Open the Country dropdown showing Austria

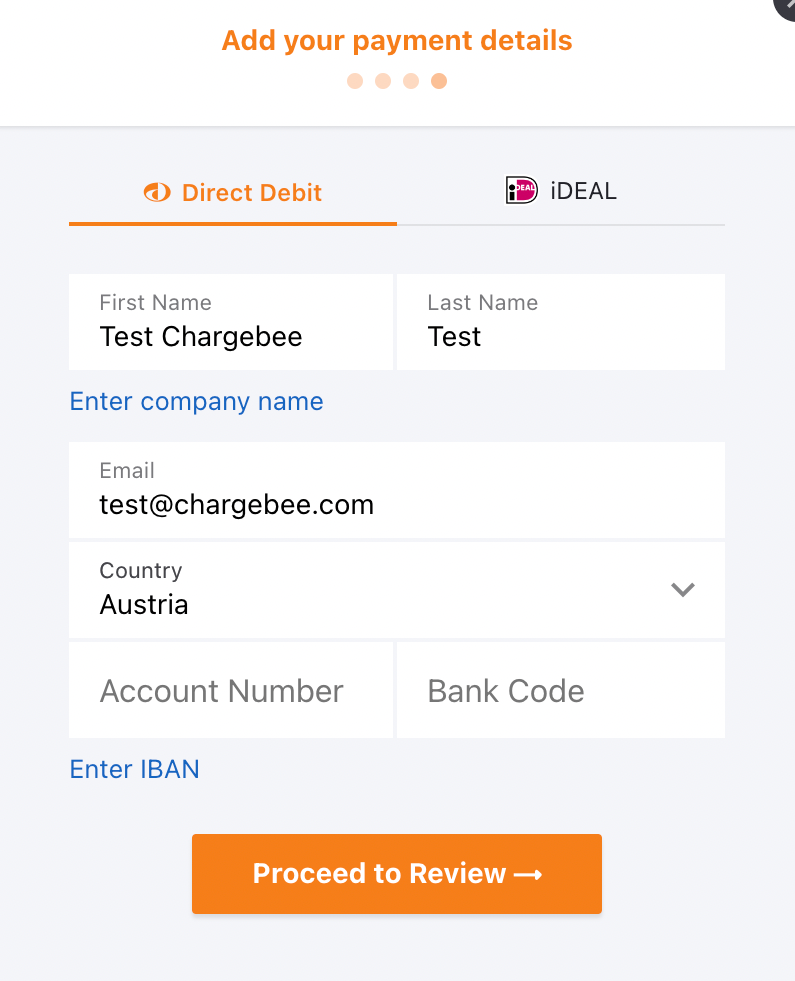[380, 590]
